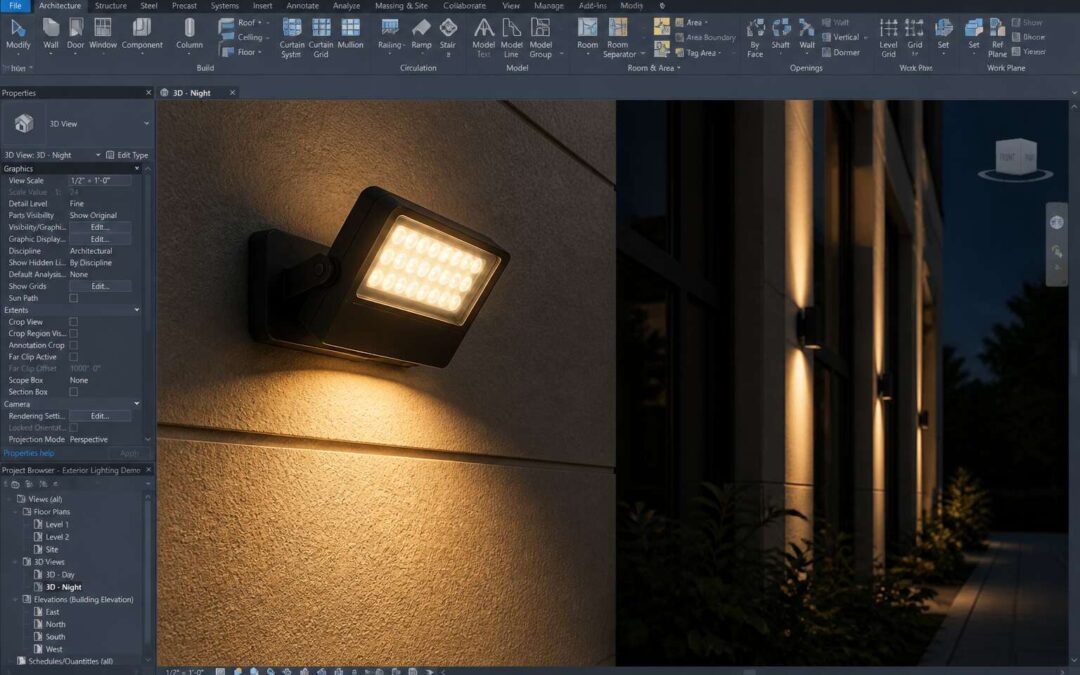
Task: Open the 3D - Day view in browser
Action: click(x=60, y=574)
